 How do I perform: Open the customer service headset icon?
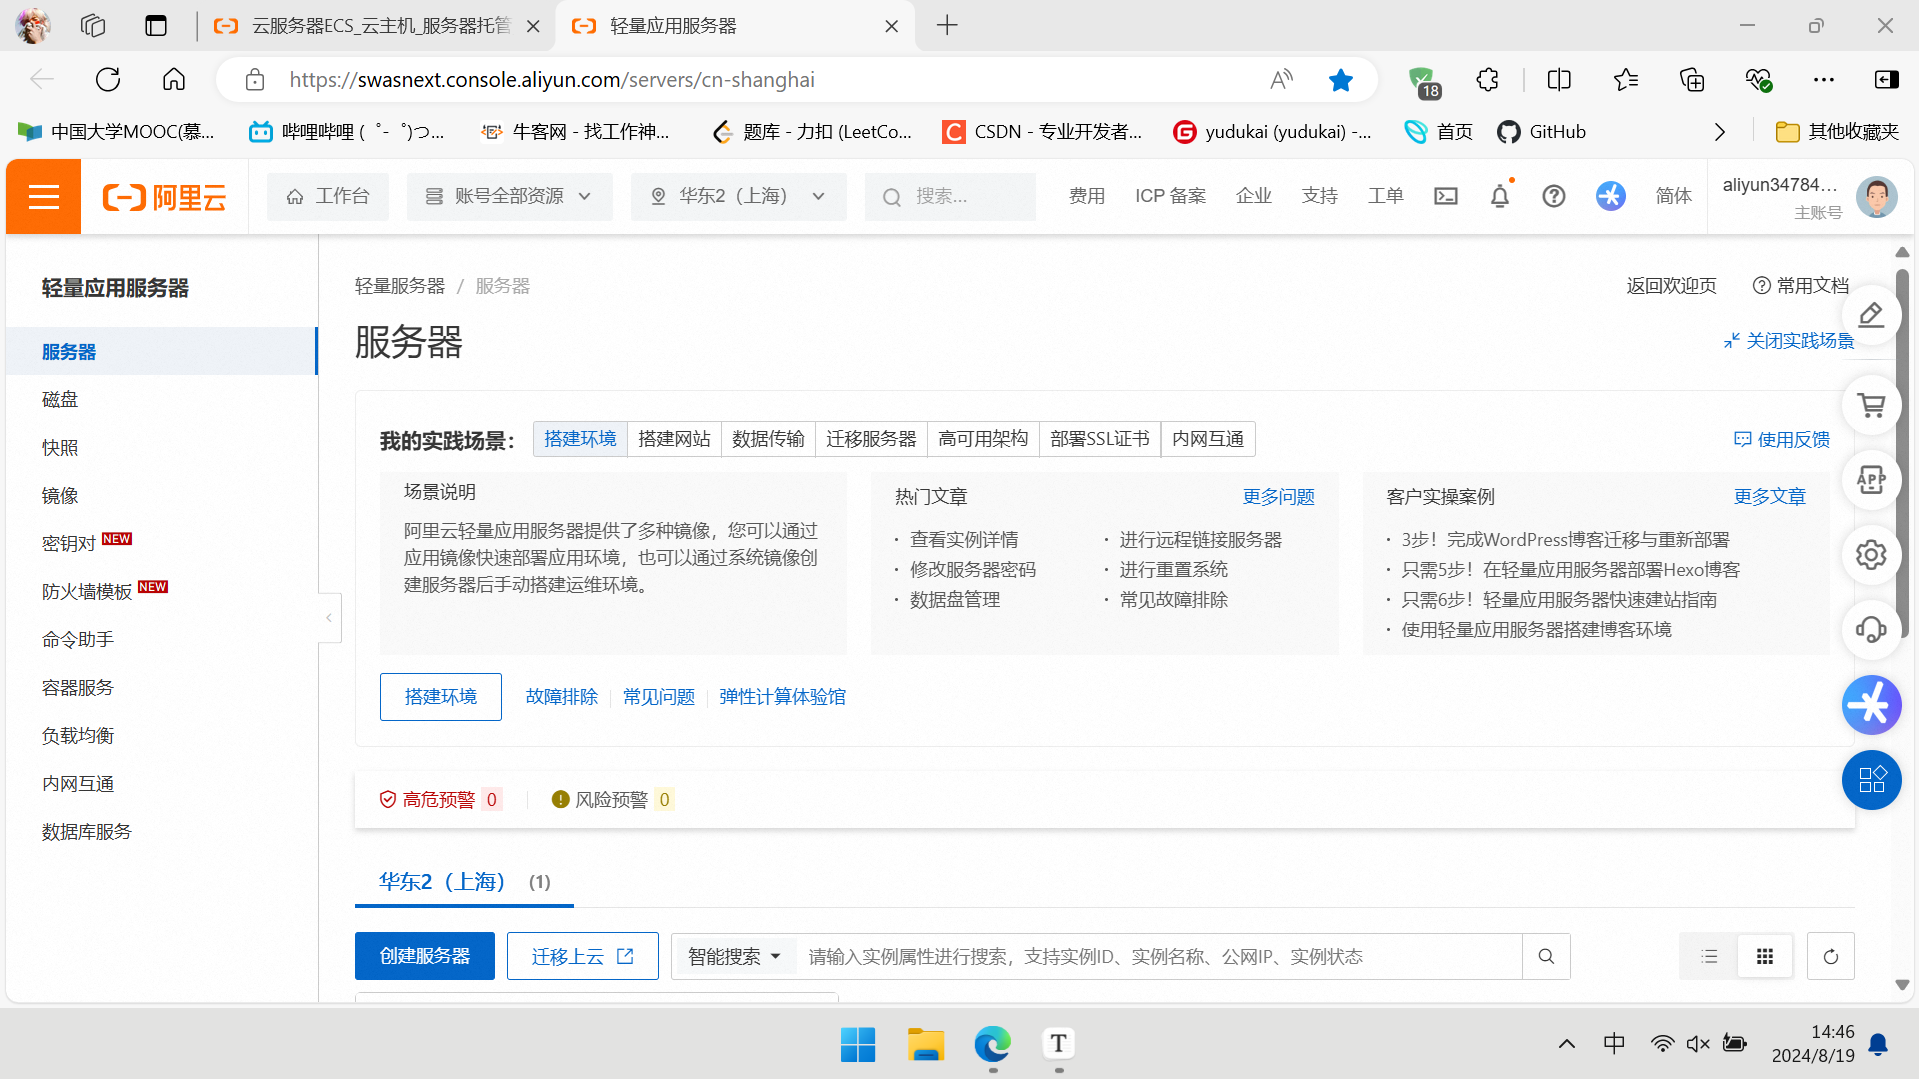click(1871, 630)
